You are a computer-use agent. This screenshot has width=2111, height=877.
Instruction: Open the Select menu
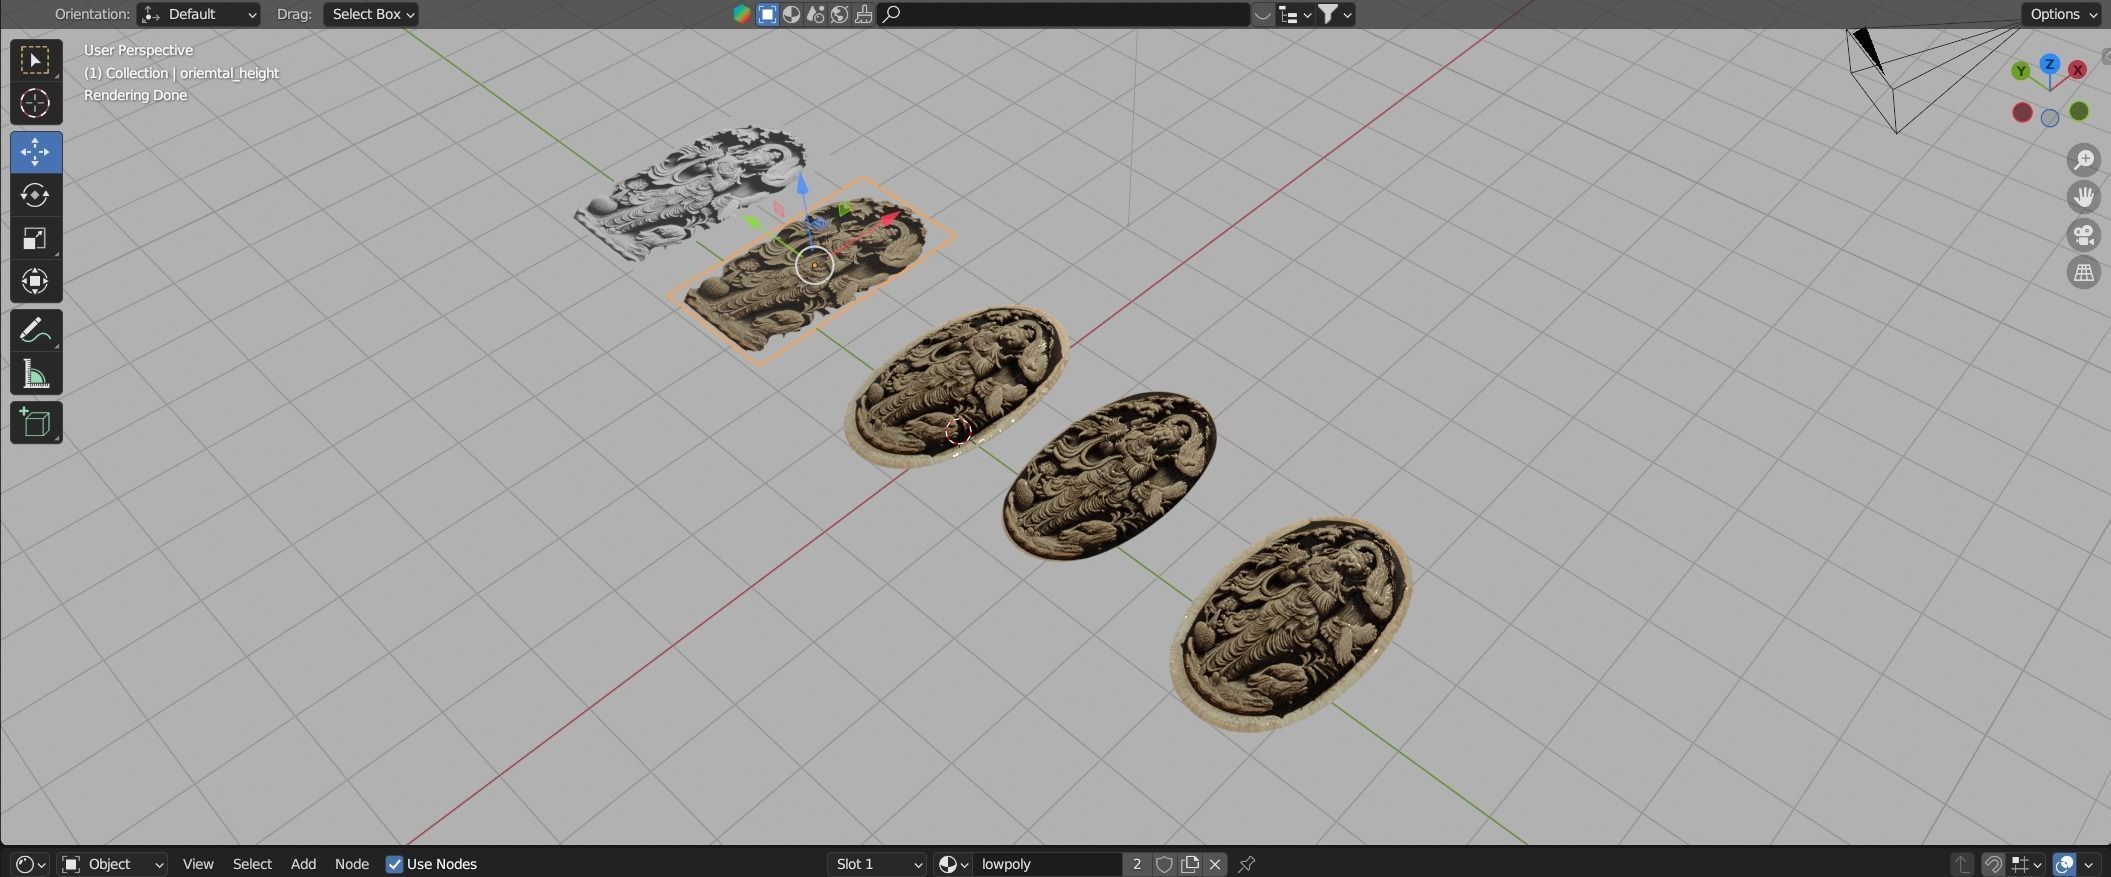pyautogui.click(x=252, y=864)
